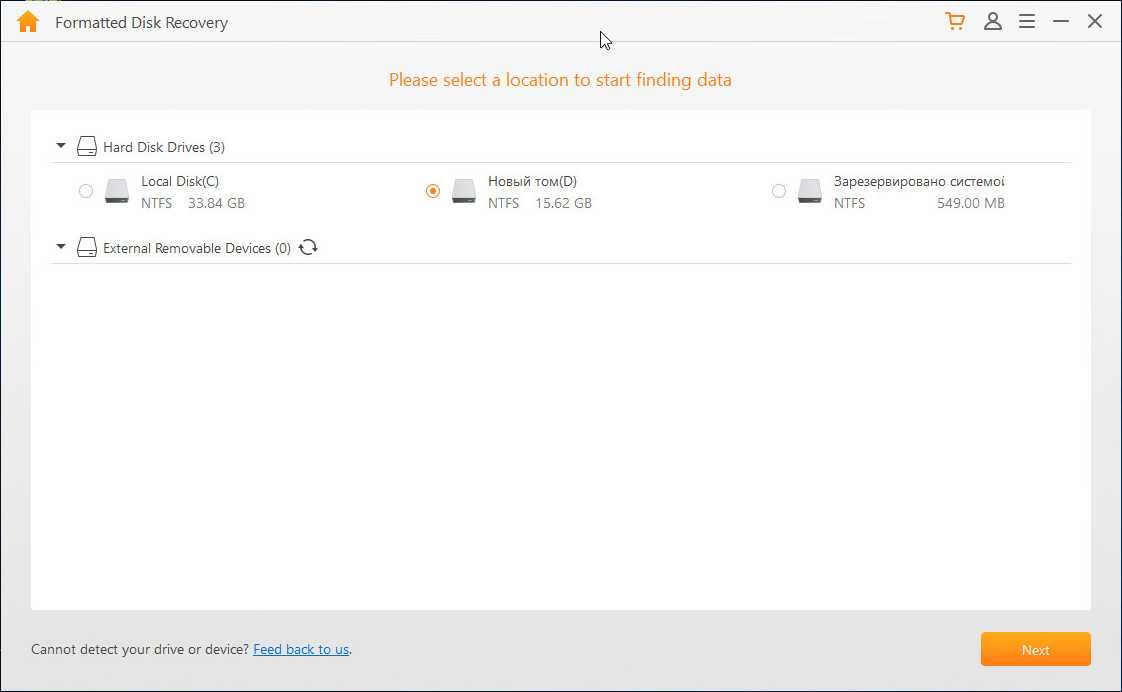
Task: Click the Local Disk(C) drive icon
Action: [117, 191]
